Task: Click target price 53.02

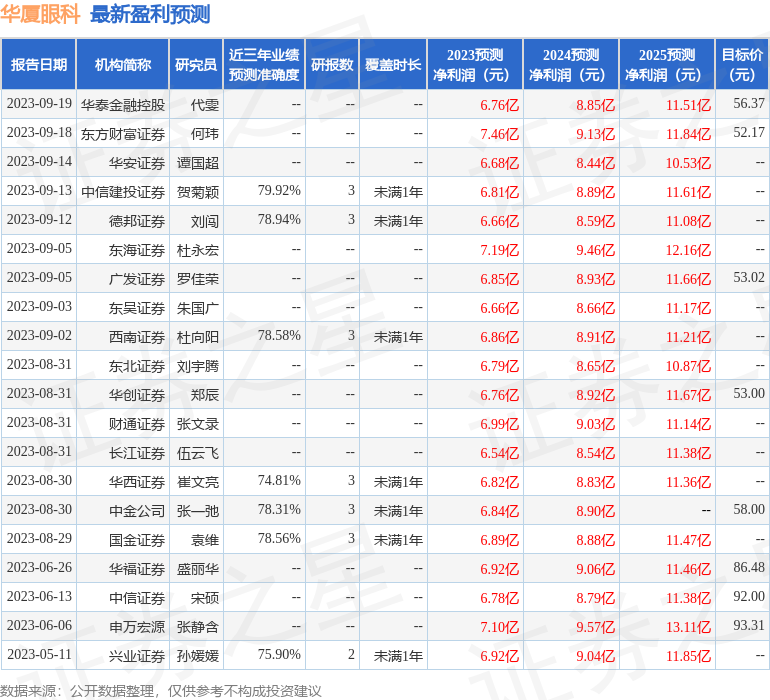Action: click(x=749, y=278)
